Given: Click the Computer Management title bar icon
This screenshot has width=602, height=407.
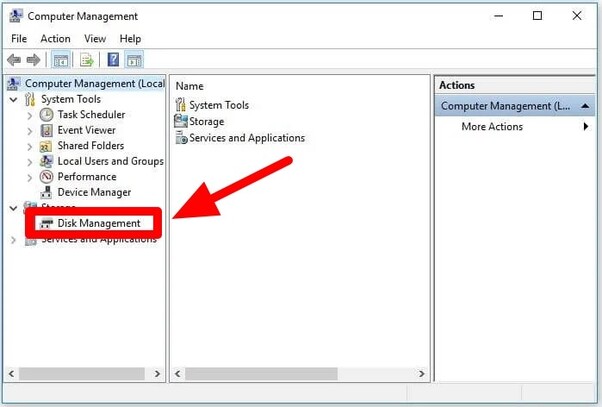Looking at the screenshot, I should pos(16,16).
